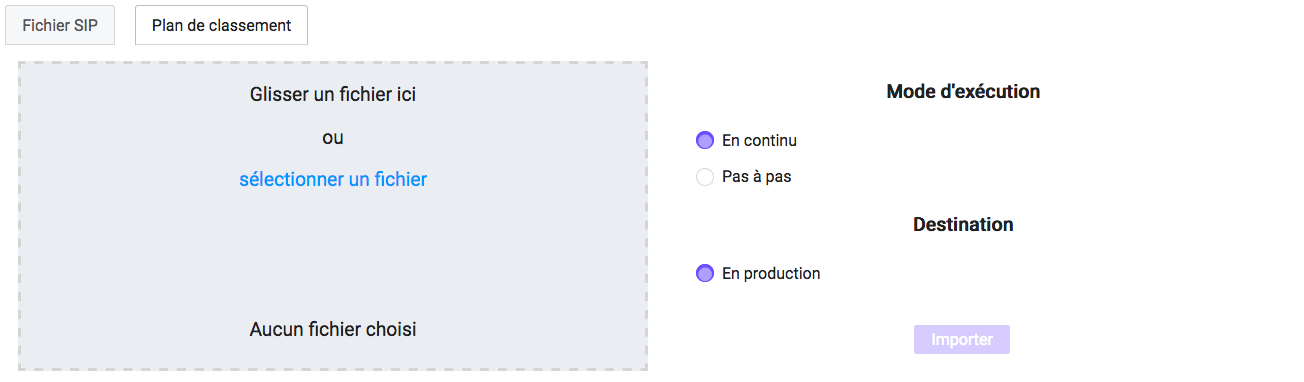Select the 'En production' radio circle
Screen dimensions: 1304x382
[x=705, y=273]
